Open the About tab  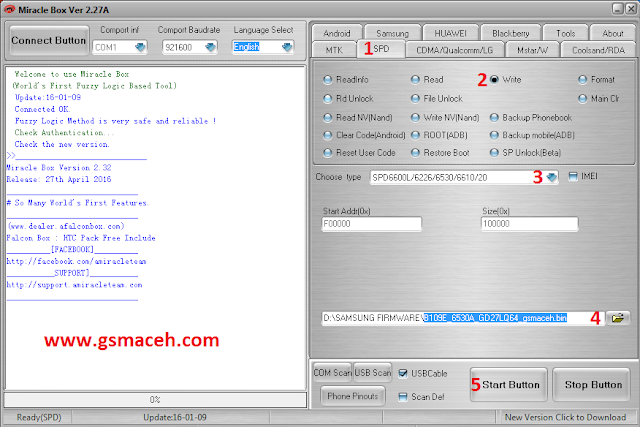pos(613,33)
